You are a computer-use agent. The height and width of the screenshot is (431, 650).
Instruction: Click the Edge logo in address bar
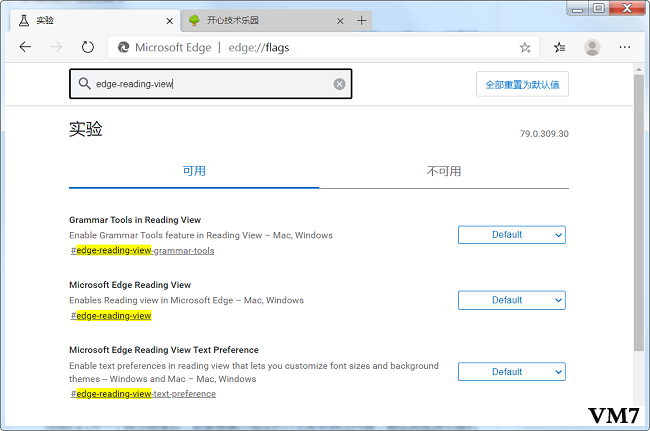point(123,48)
